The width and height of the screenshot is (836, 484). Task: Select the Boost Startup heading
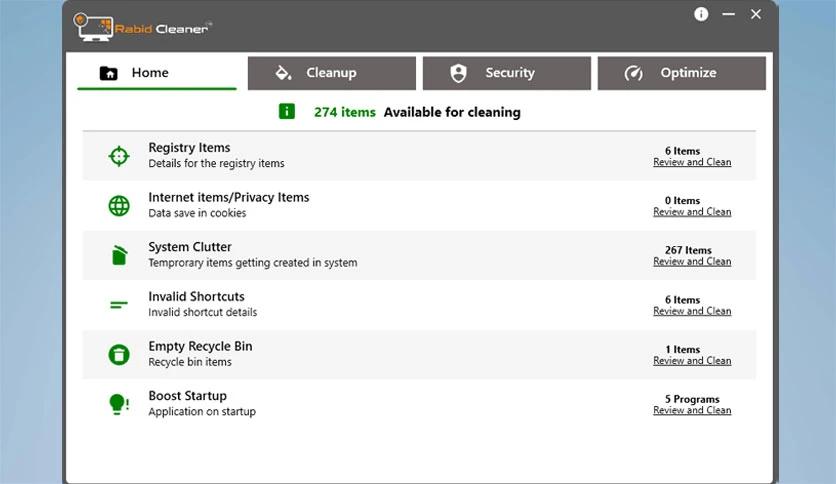coord(188,396)
